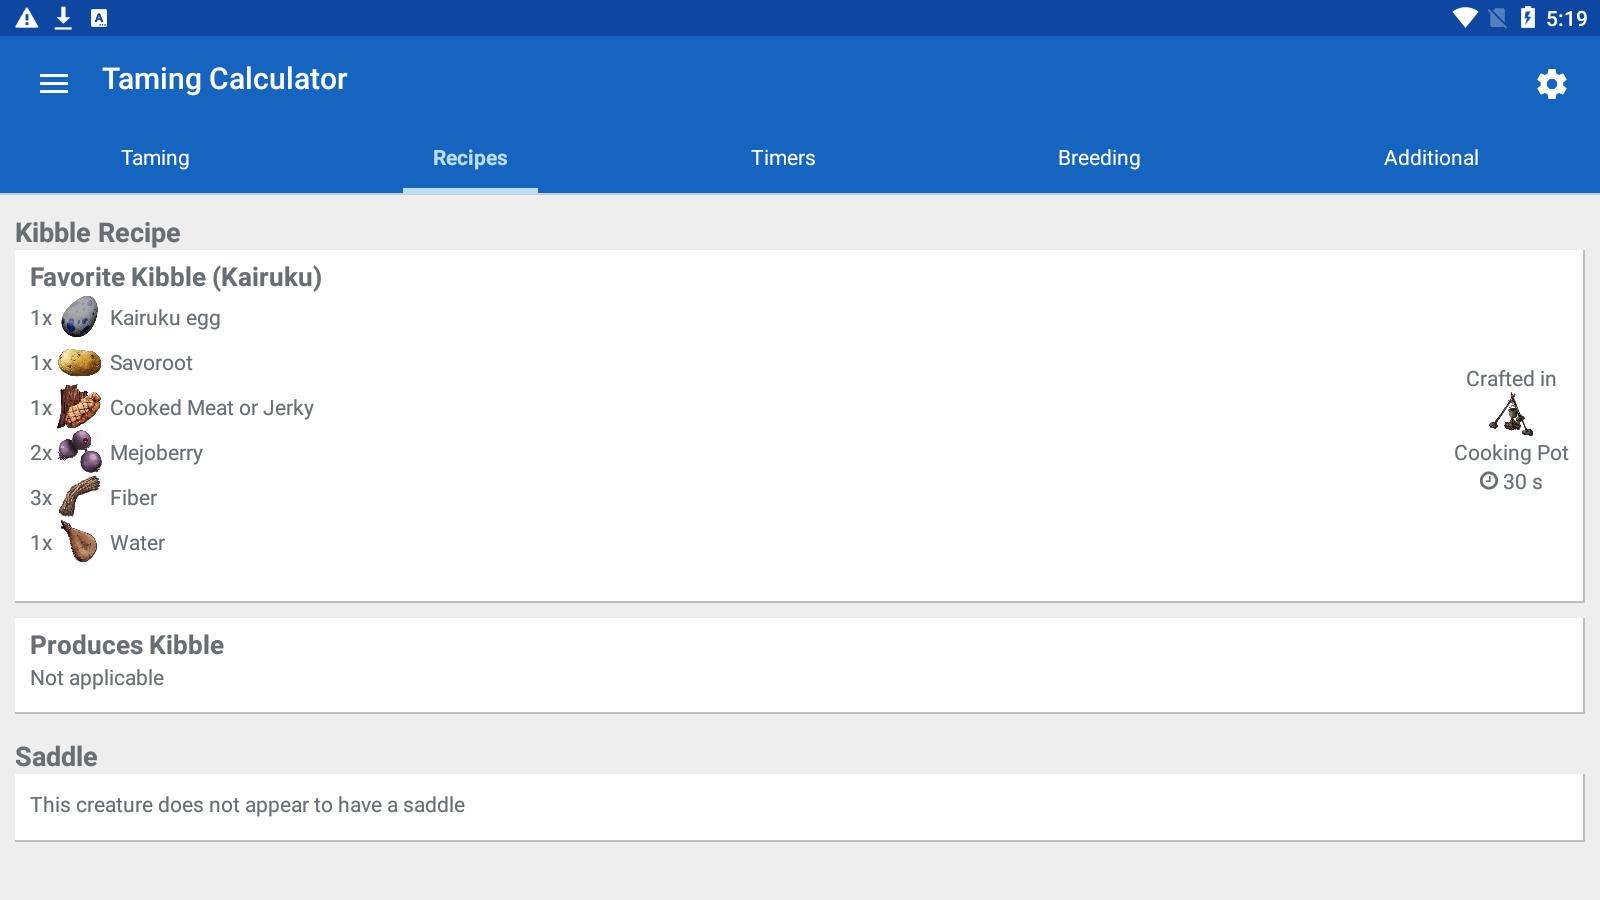Open settings via the gear icon
1600x900 pixels.
click(x=1551, y=84)
